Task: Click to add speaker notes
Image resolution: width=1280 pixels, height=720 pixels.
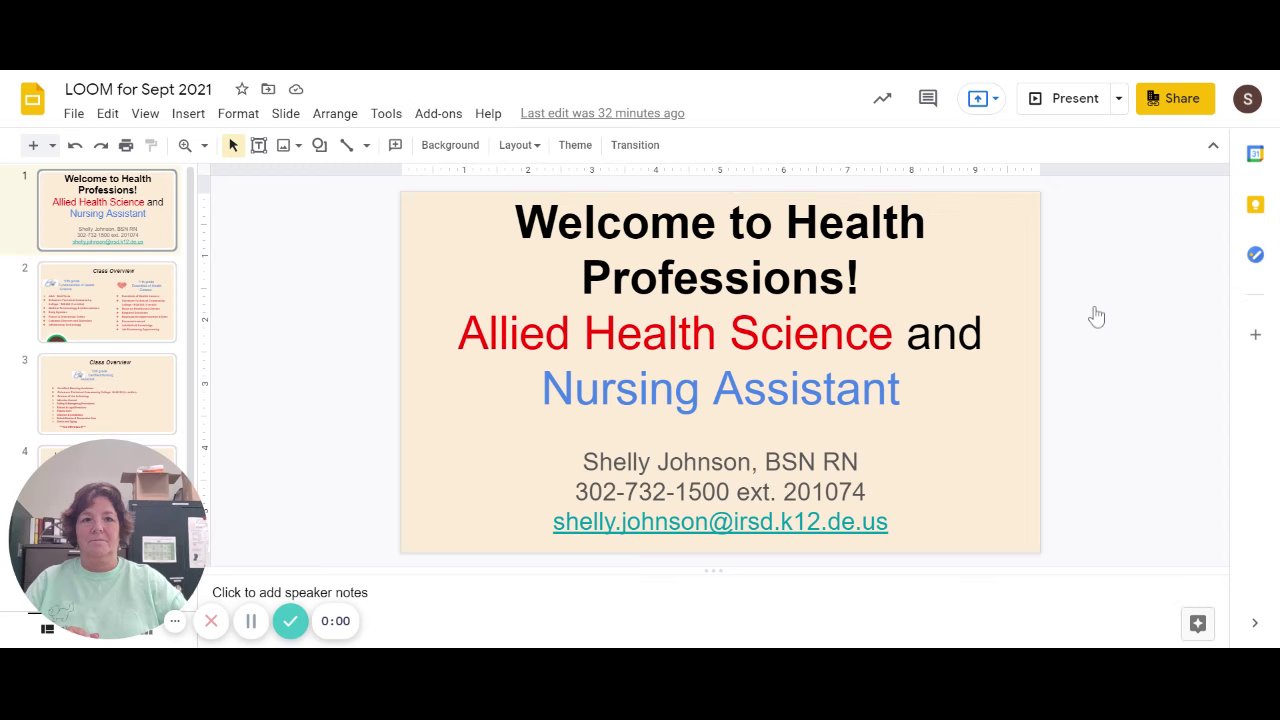Action: 290,592
